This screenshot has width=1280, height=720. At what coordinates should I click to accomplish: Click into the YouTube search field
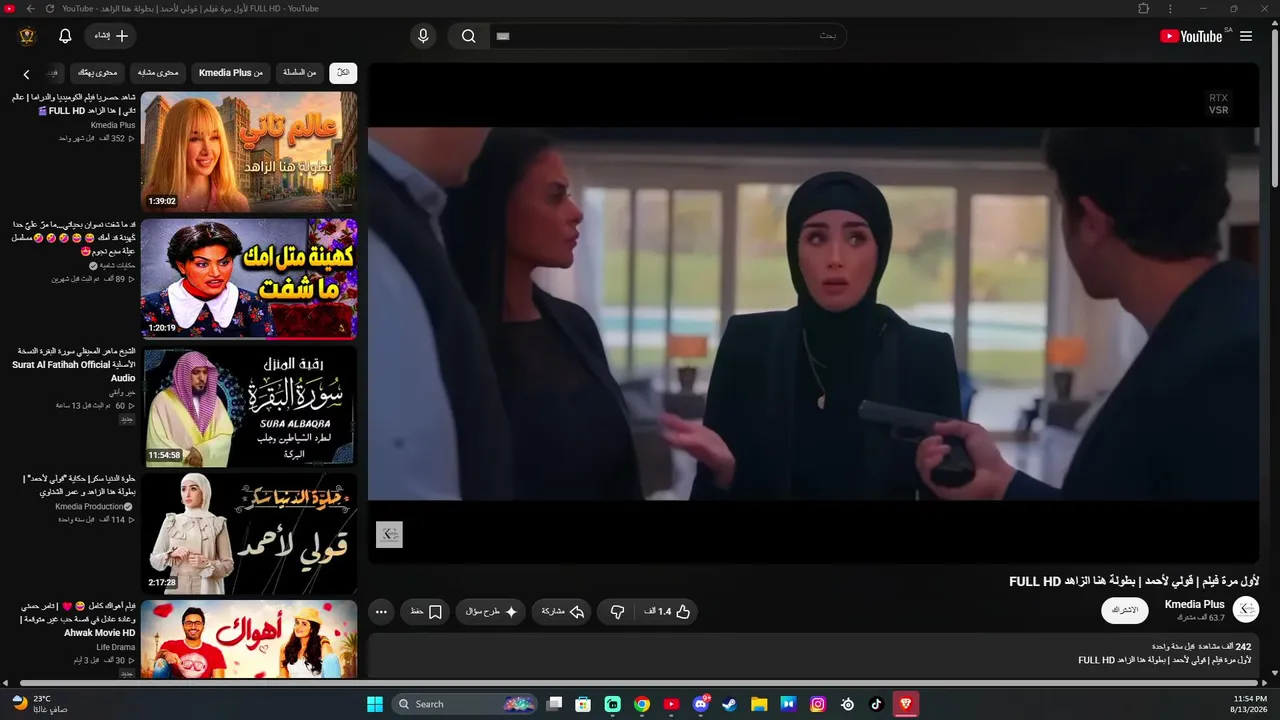point(668,36)
